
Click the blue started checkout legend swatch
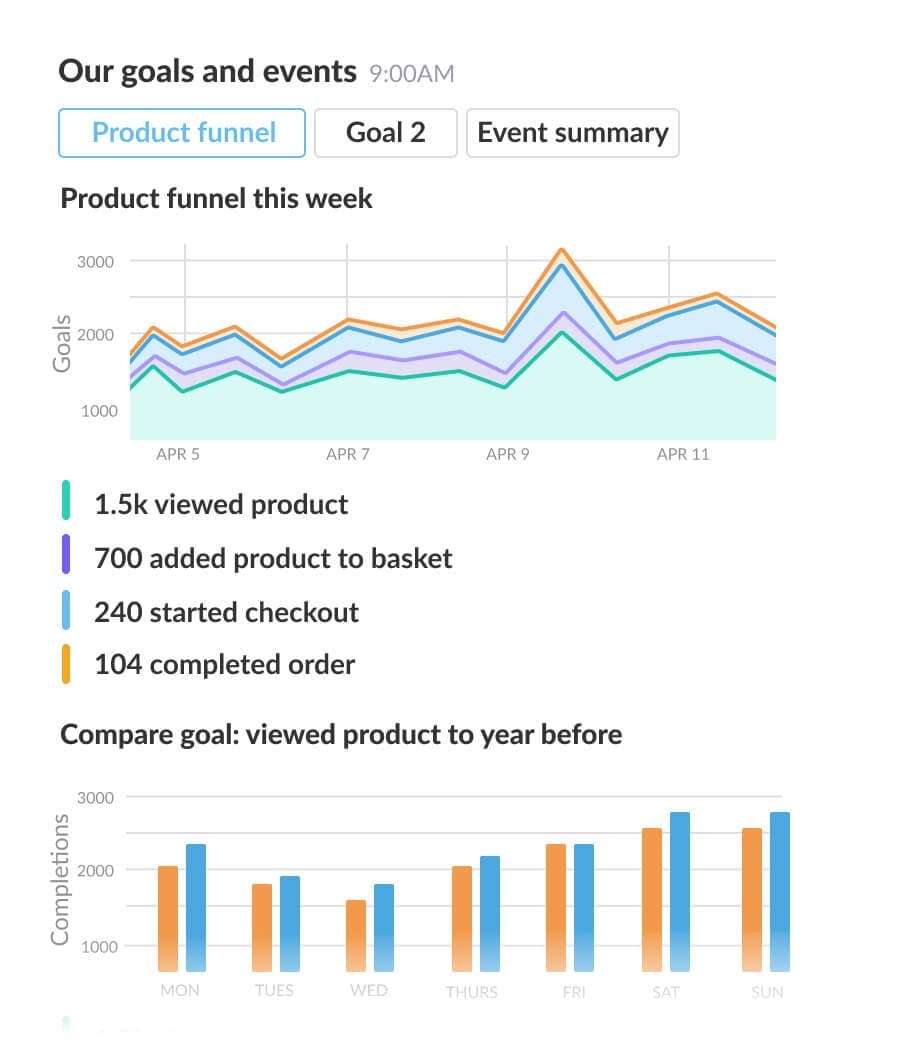coord(65,610)
